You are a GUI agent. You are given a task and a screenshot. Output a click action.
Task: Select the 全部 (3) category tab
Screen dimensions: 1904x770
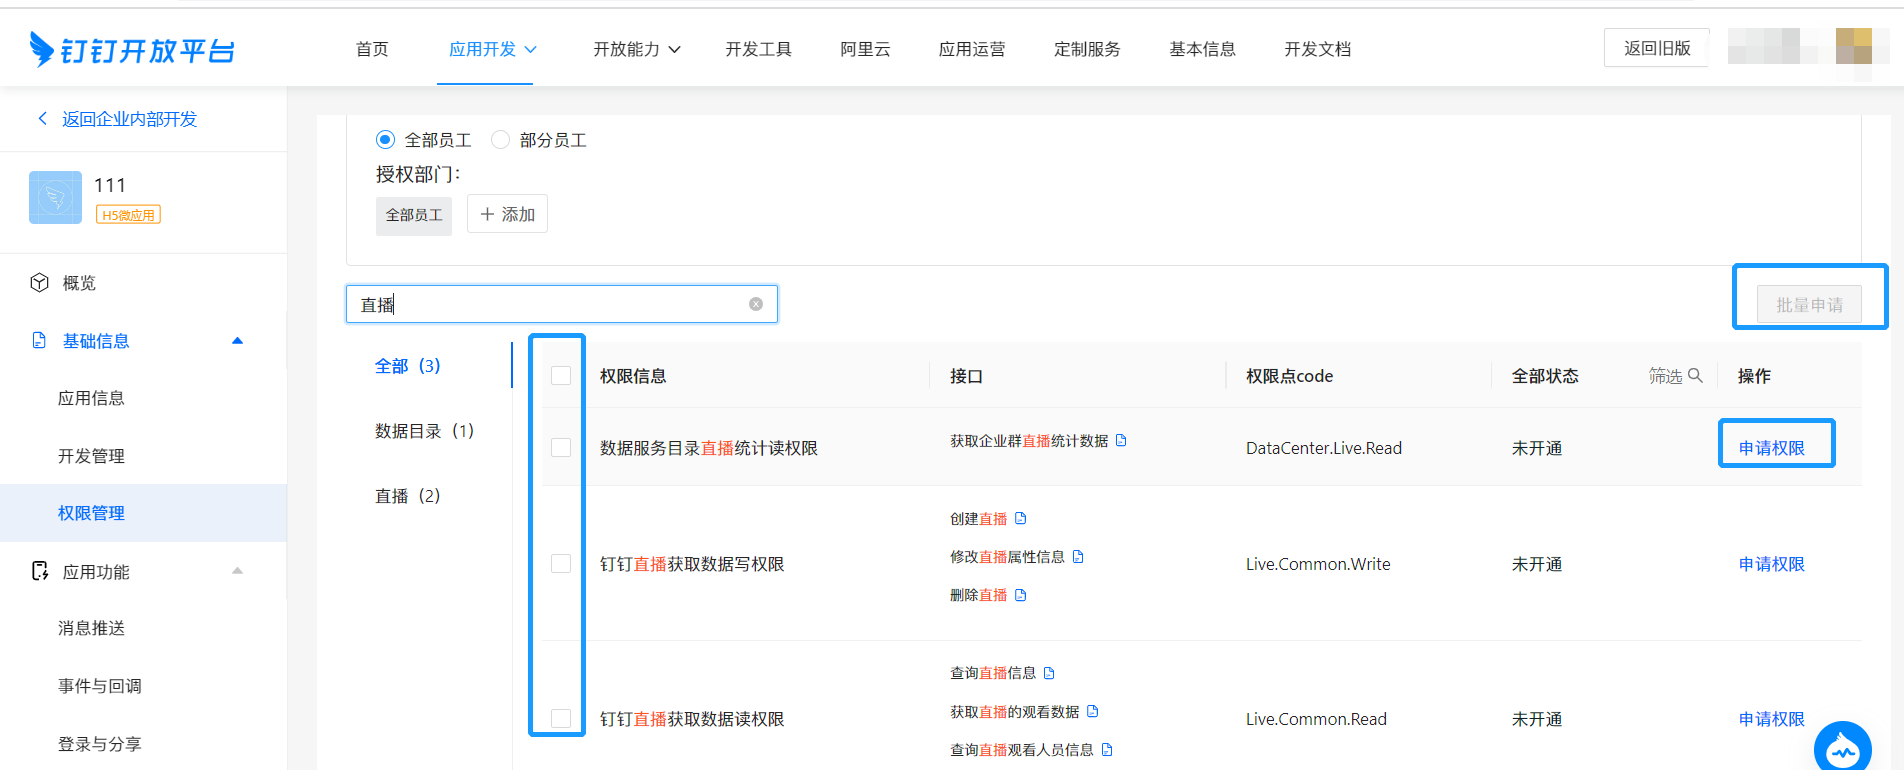tap(407, 366)
